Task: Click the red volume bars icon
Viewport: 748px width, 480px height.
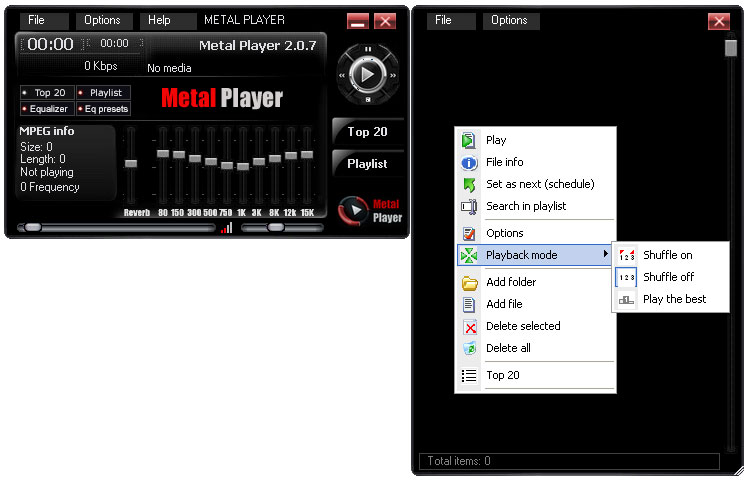Action: pyautogui.click(x=227, y=228)
